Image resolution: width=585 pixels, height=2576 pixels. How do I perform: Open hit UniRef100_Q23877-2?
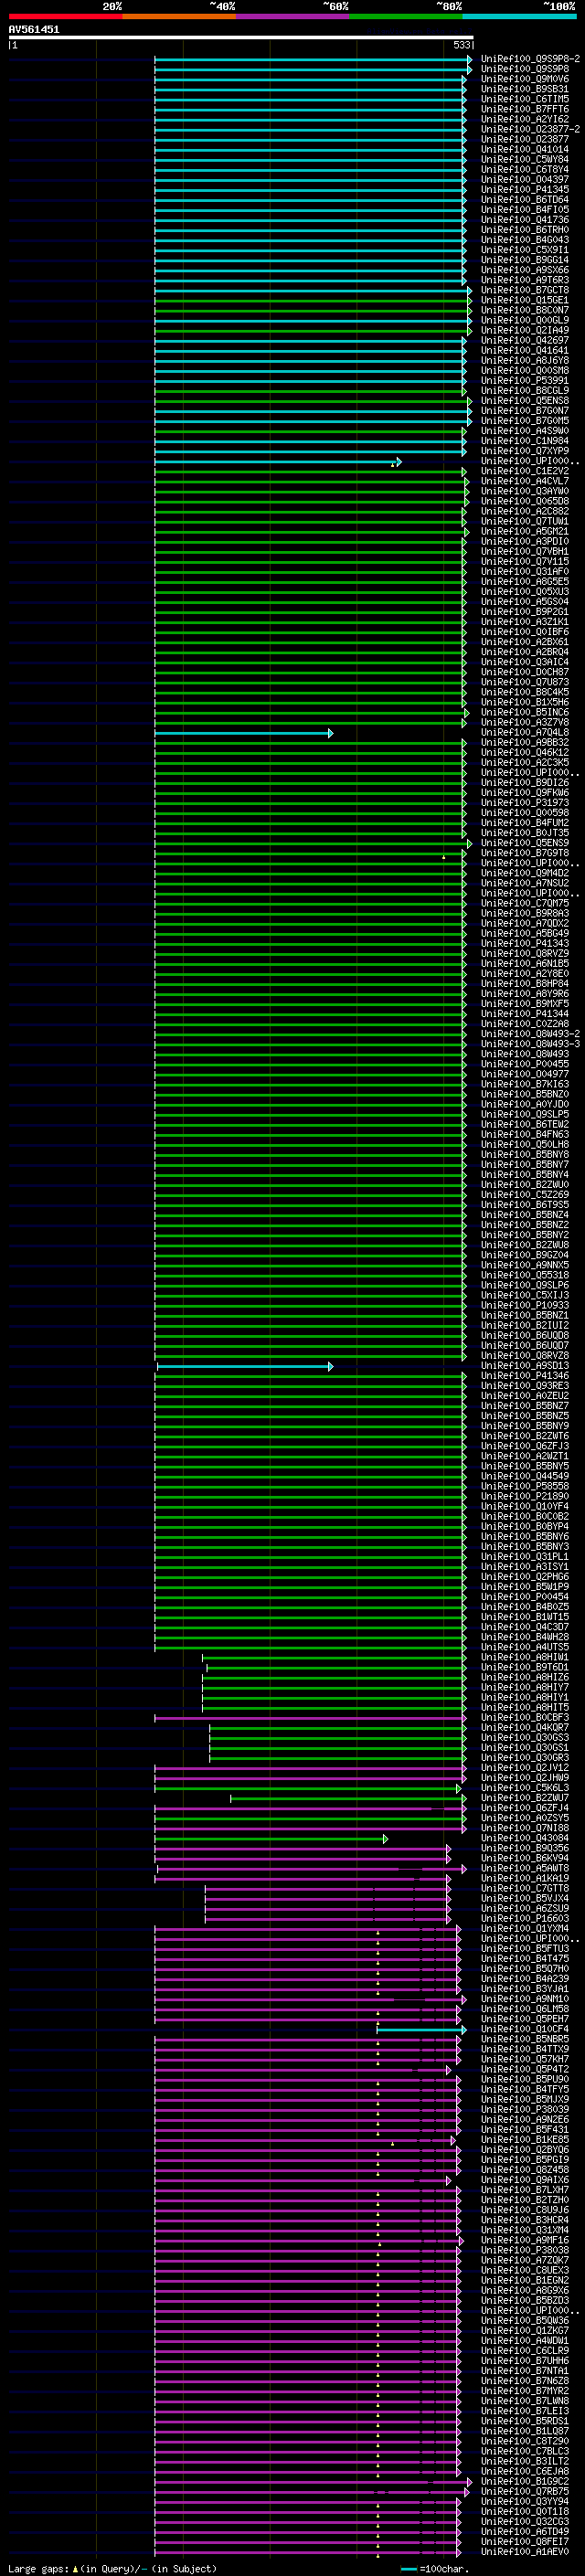[x=530, y=129]
